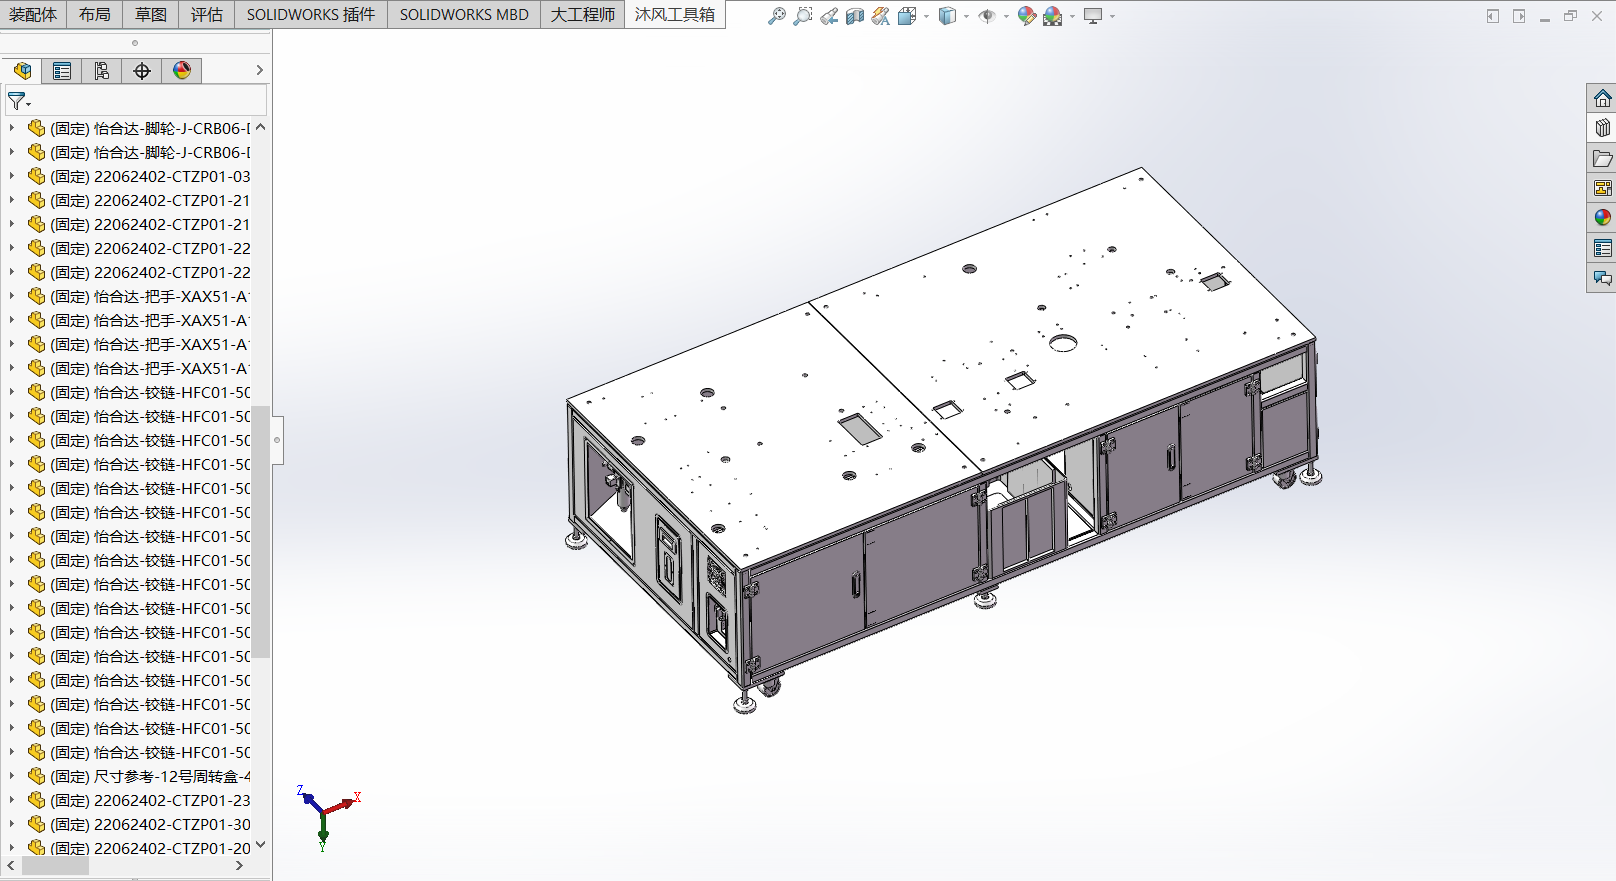The image size is (1616, 881).
Task: Open the Display Style dropdown arrow
Action: click(x=966, y=16)
